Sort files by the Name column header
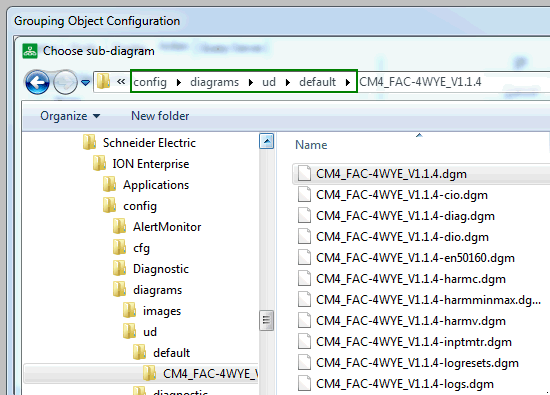The height and width of the screenshot is (395, 550). [x=311, y=145]
